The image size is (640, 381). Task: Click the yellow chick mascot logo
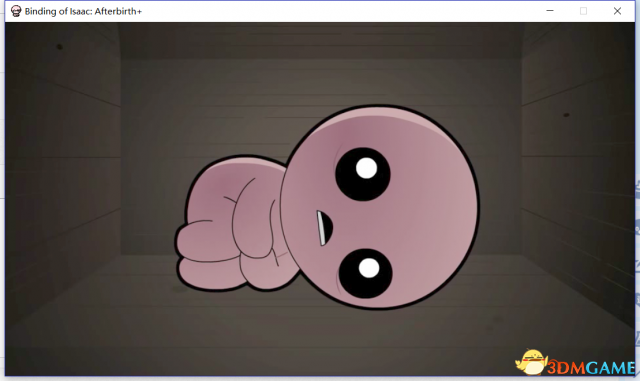pos(531,361)
